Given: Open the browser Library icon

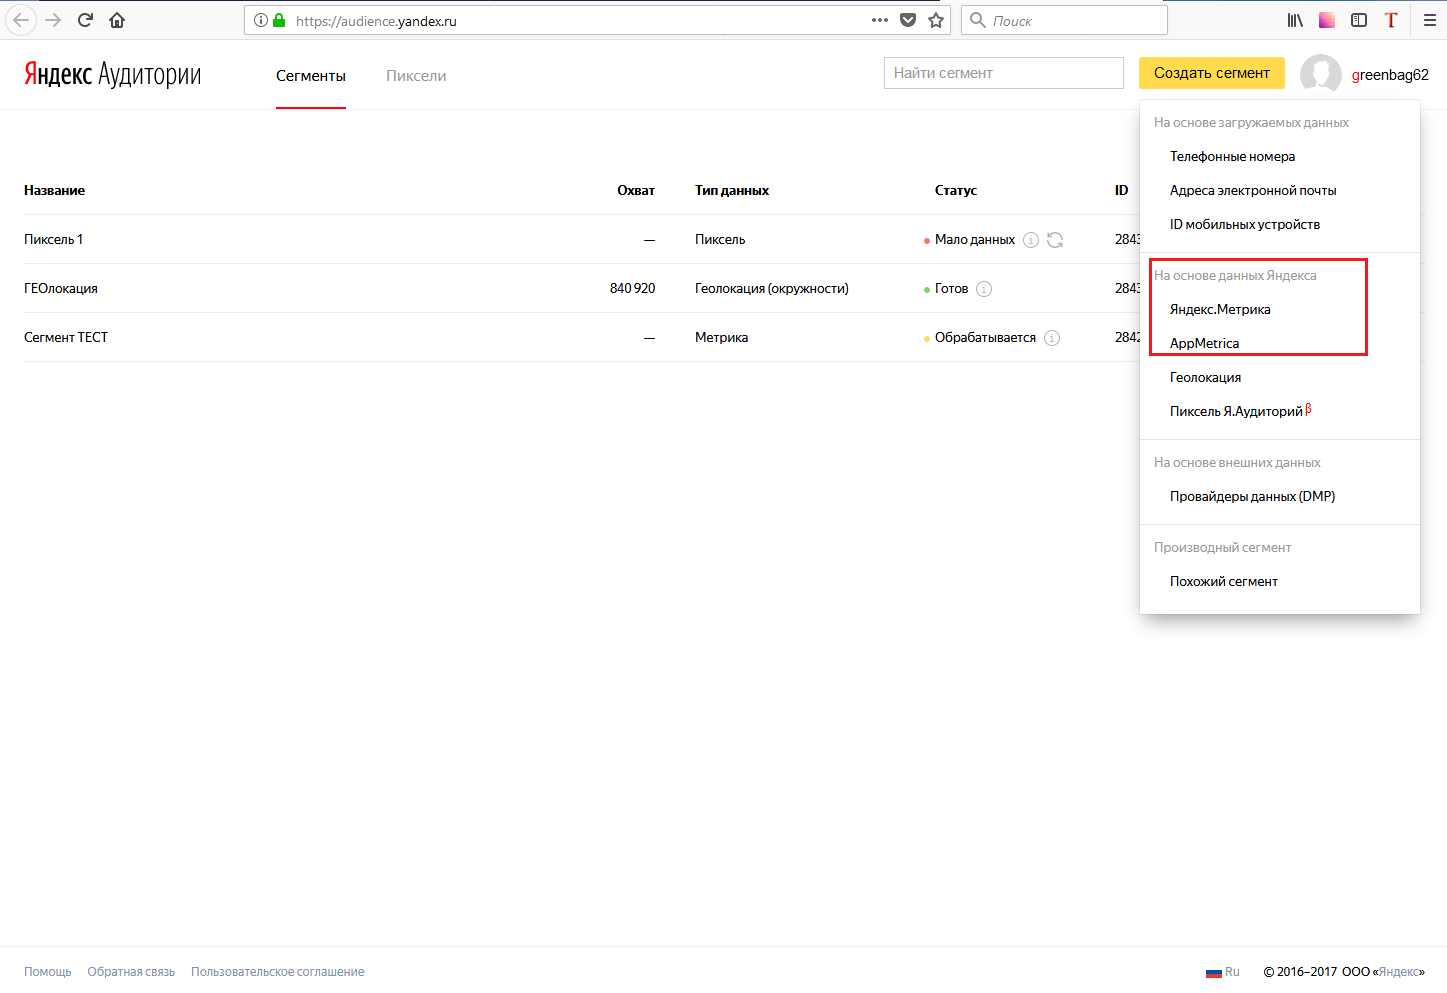Looking at the screenshot, I should 1295,20.
